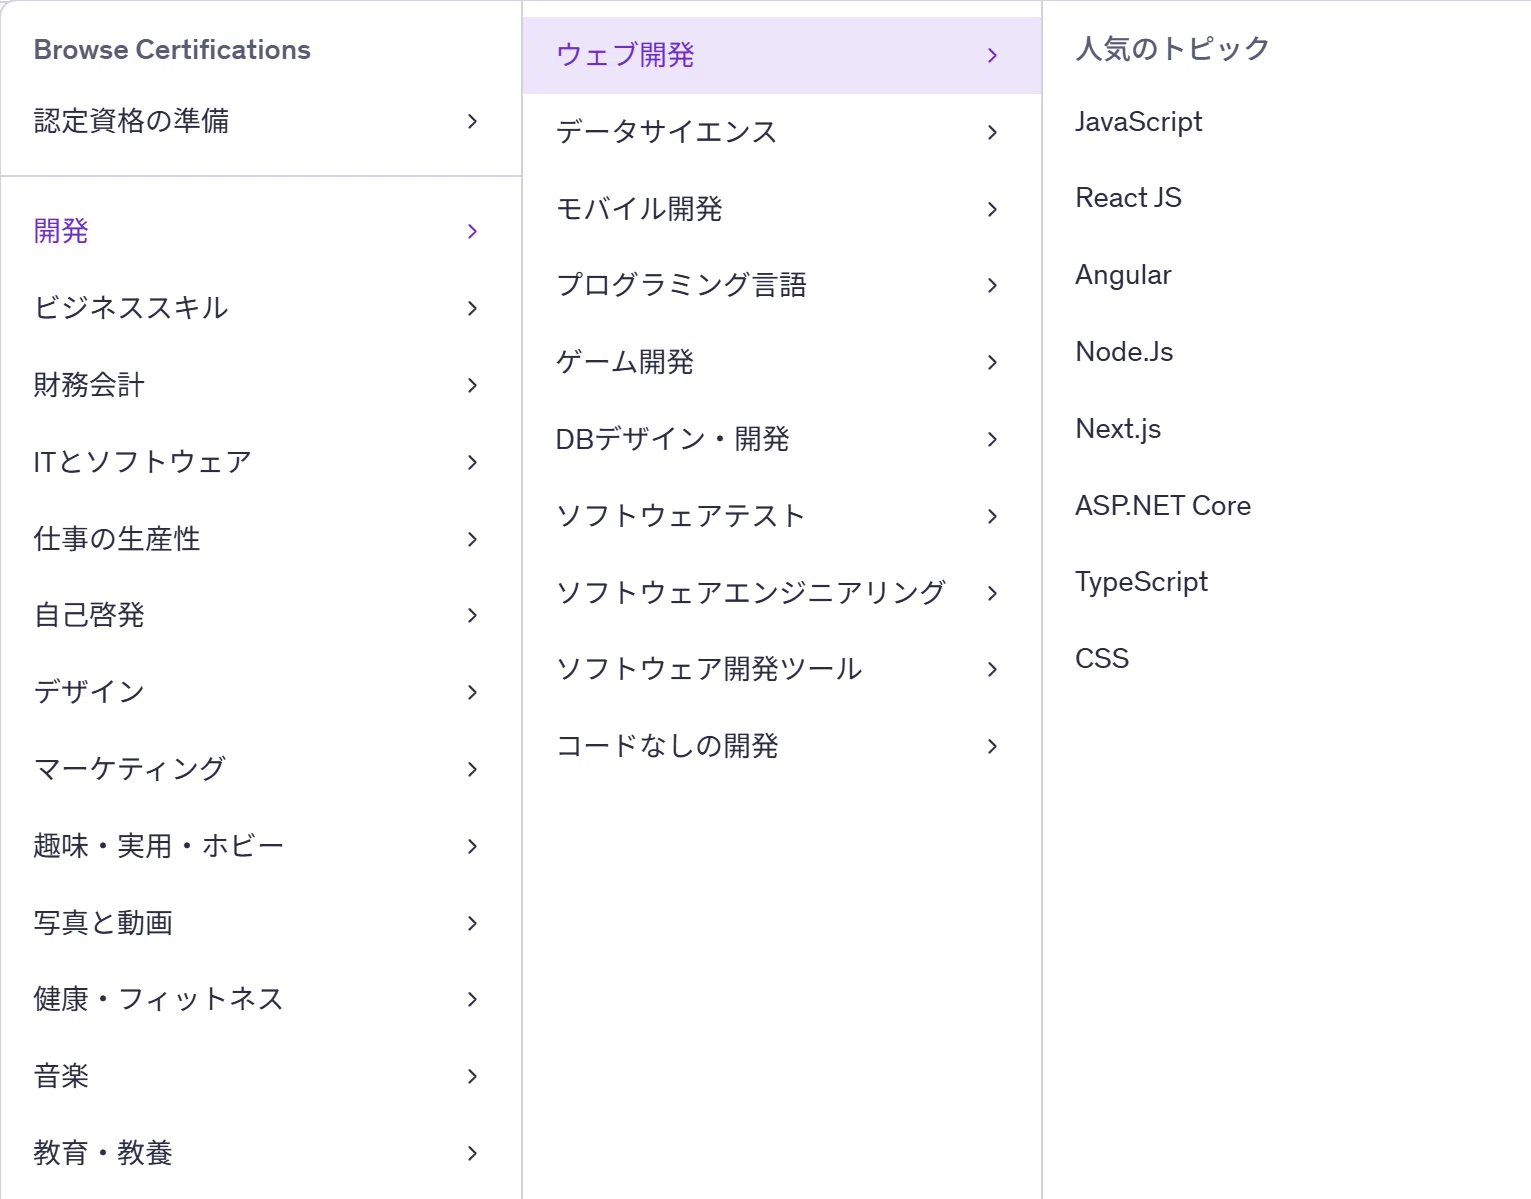Image resolution: width=1531 pixels, height=1199 pixels.
Task: Open the ITとソフトウェア category
Action: (142, 462)
